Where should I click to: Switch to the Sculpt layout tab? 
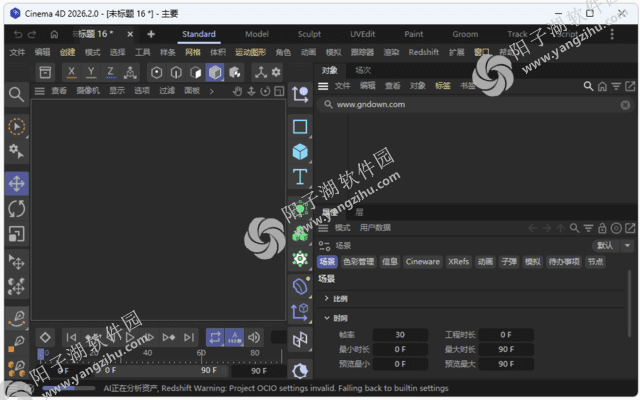(309, 34)
